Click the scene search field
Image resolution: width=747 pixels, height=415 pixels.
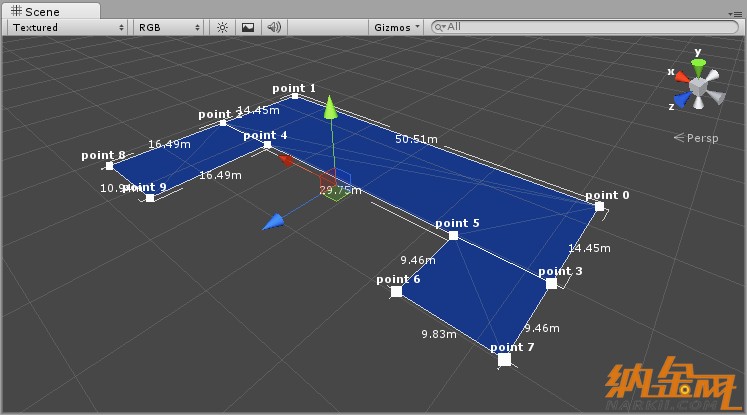tap(585, 27)
